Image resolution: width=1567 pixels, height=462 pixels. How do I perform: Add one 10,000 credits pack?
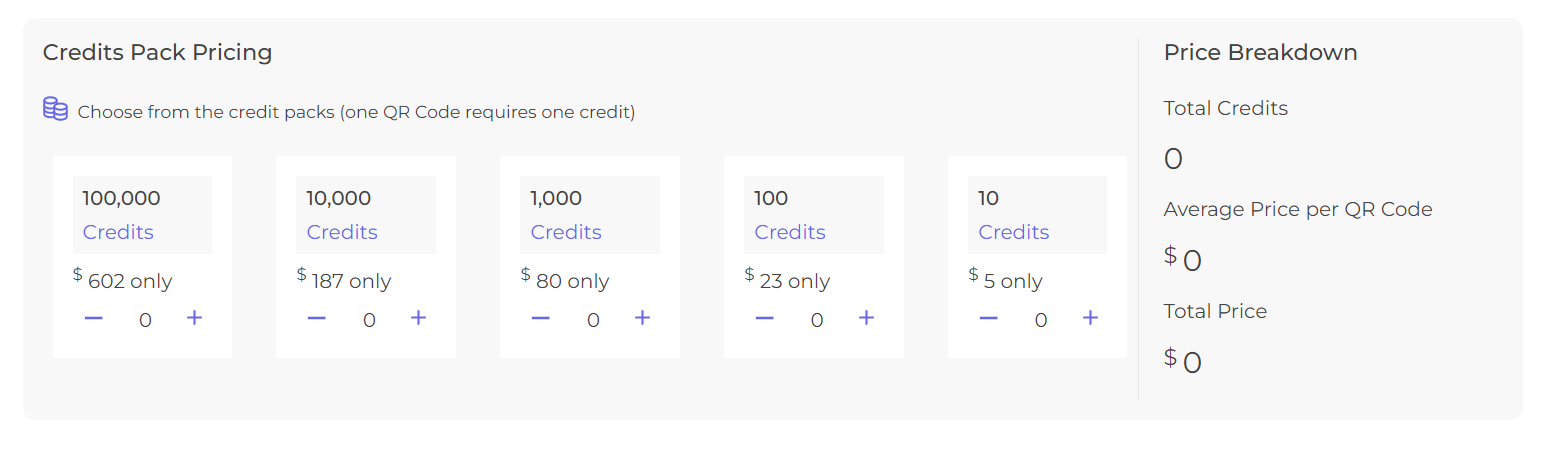418,318
